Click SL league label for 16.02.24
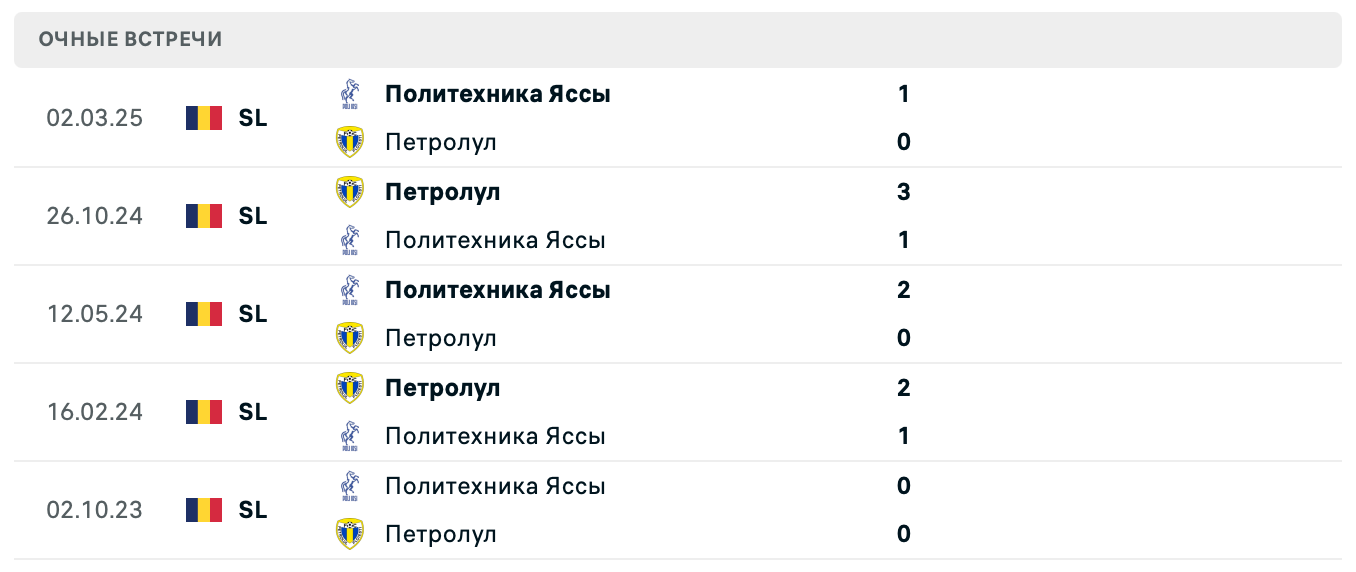The image size is (1356, 572). [x=253, y=412]
